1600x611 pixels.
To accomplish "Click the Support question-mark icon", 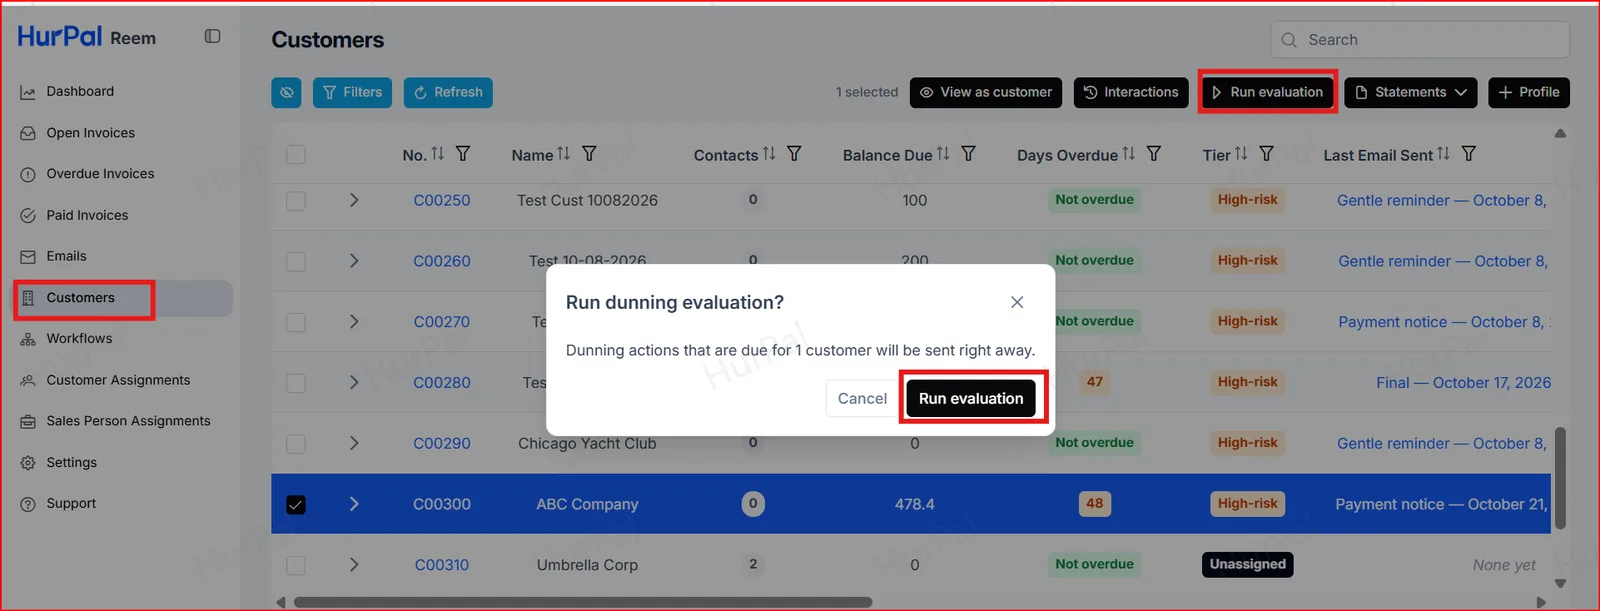I will pyautogui.click(x=28, y=504).
